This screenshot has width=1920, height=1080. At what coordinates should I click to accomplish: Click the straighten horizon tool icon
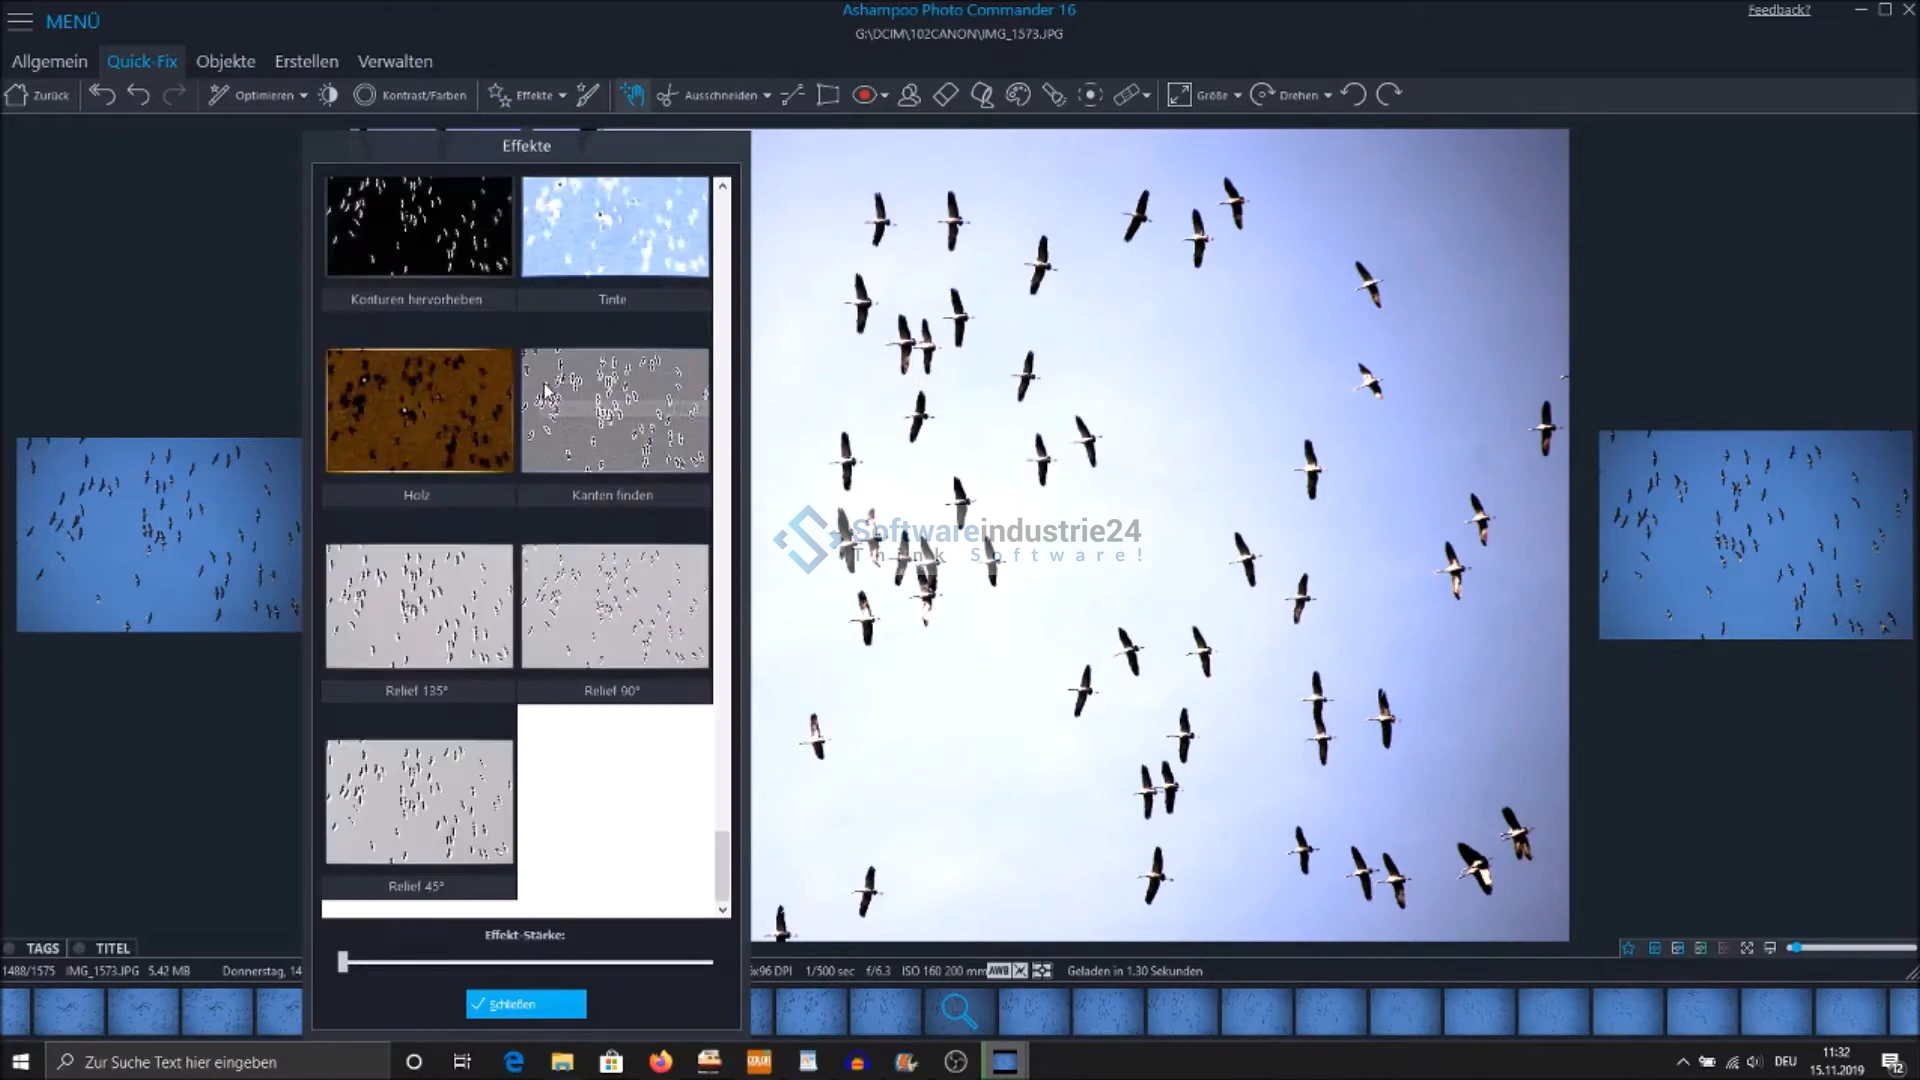coord(792,95)
